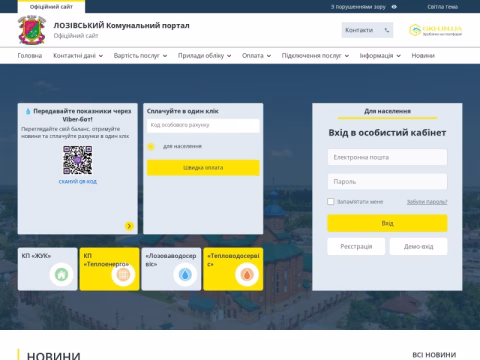Click the orange drop icon on «Тепловодосервіс»
Screen dimensions: 480x360
(x=247, y=275)
